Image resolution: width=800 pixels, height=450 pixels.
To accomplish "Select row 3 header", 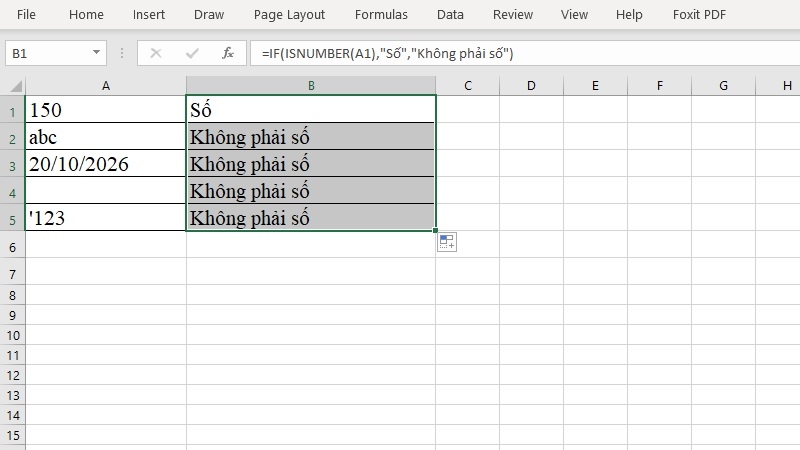I will click(12, 163).
